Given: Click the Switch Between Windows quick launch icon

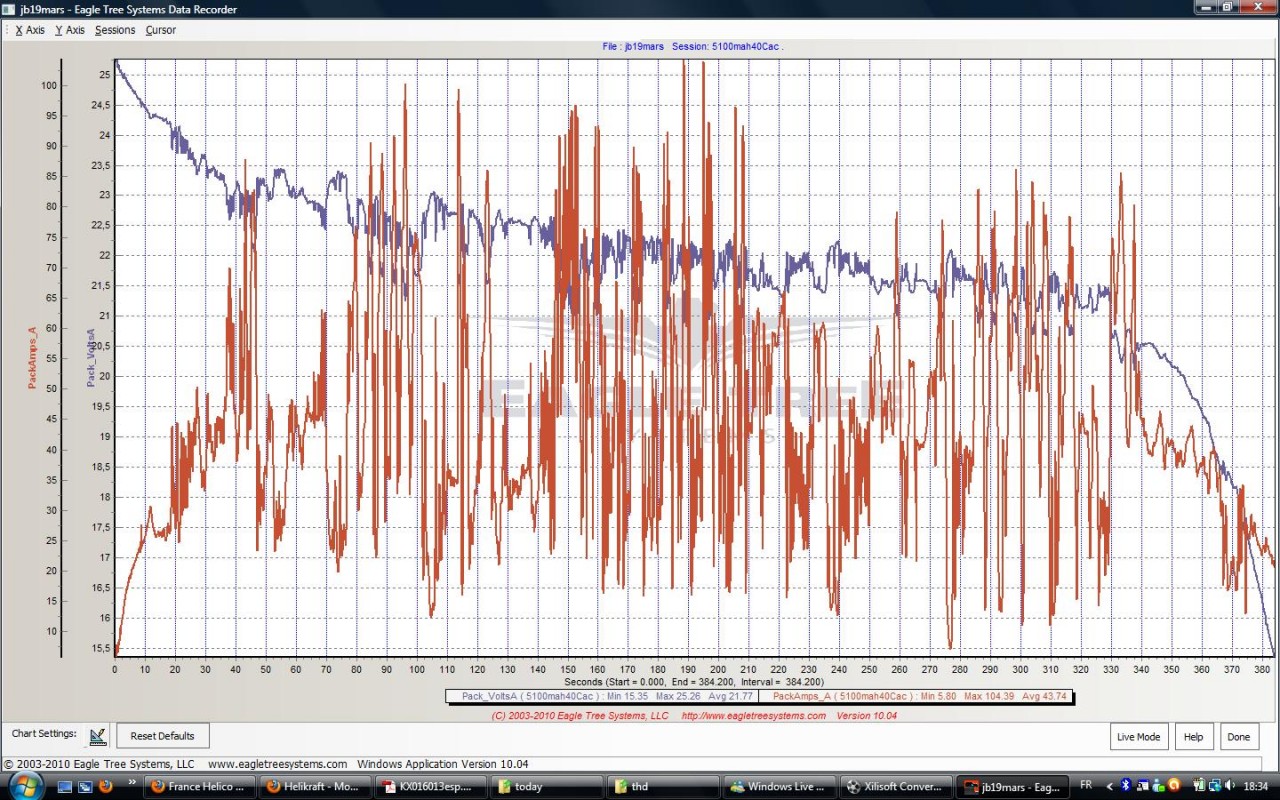Looking at the screenshot, I should [85, 787].
